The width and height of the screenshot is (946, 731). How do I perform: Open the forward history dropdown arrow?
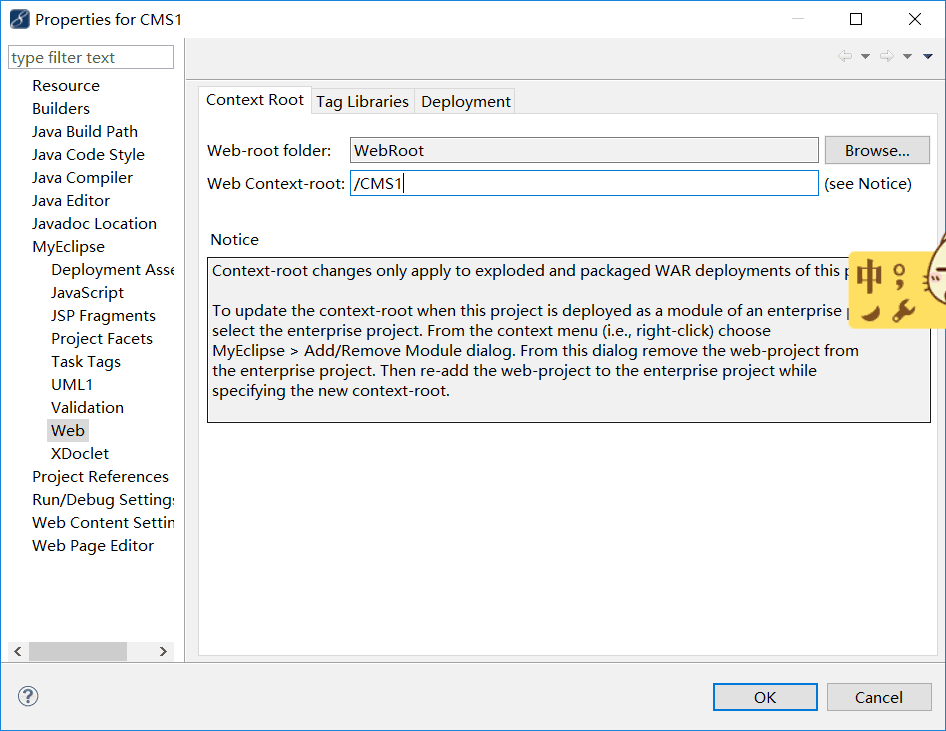pos(907,56)
